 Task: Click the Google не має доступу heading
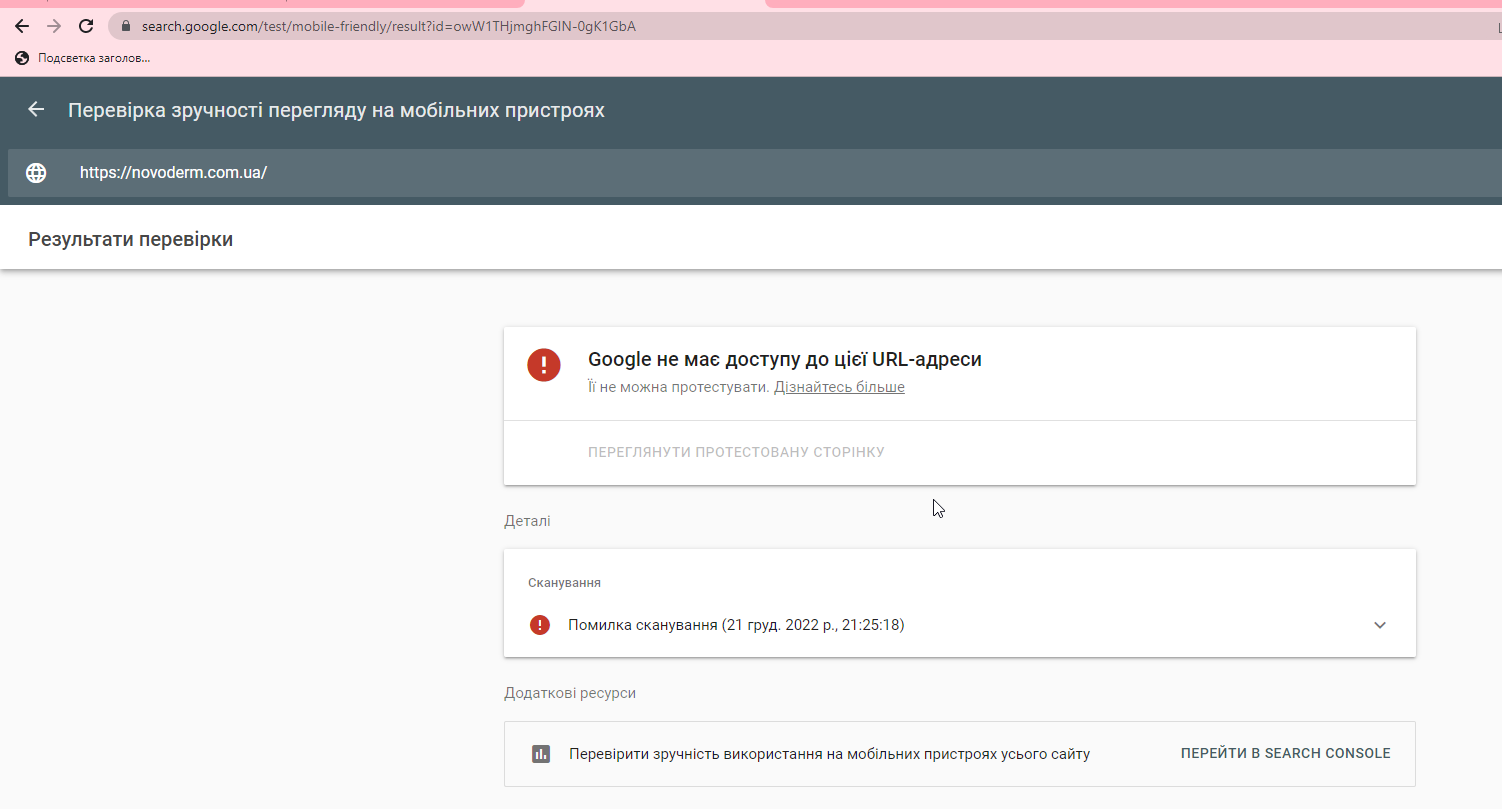pos(785,360)
